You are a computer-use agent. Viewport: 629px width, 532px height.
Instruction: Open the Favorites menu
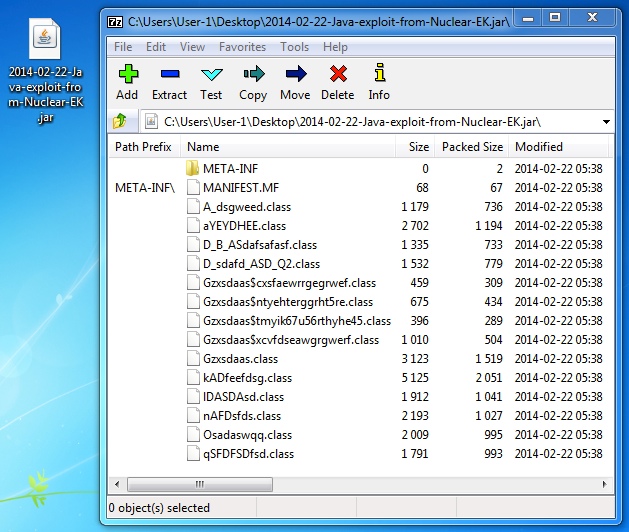click(243, 47)
